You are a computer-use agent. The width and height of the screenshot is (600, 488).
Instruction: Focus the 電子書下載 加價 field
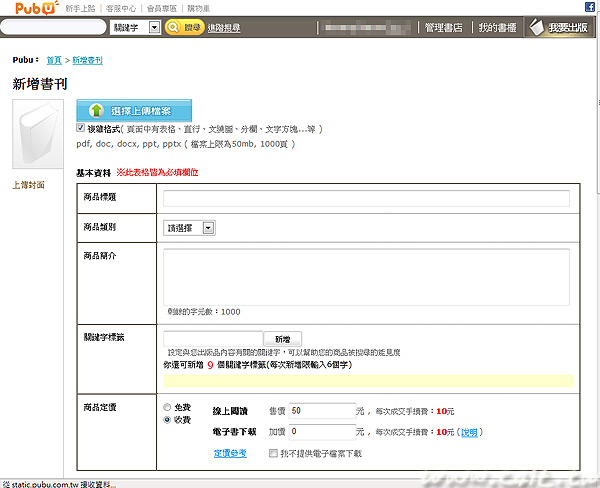(322, 432)
